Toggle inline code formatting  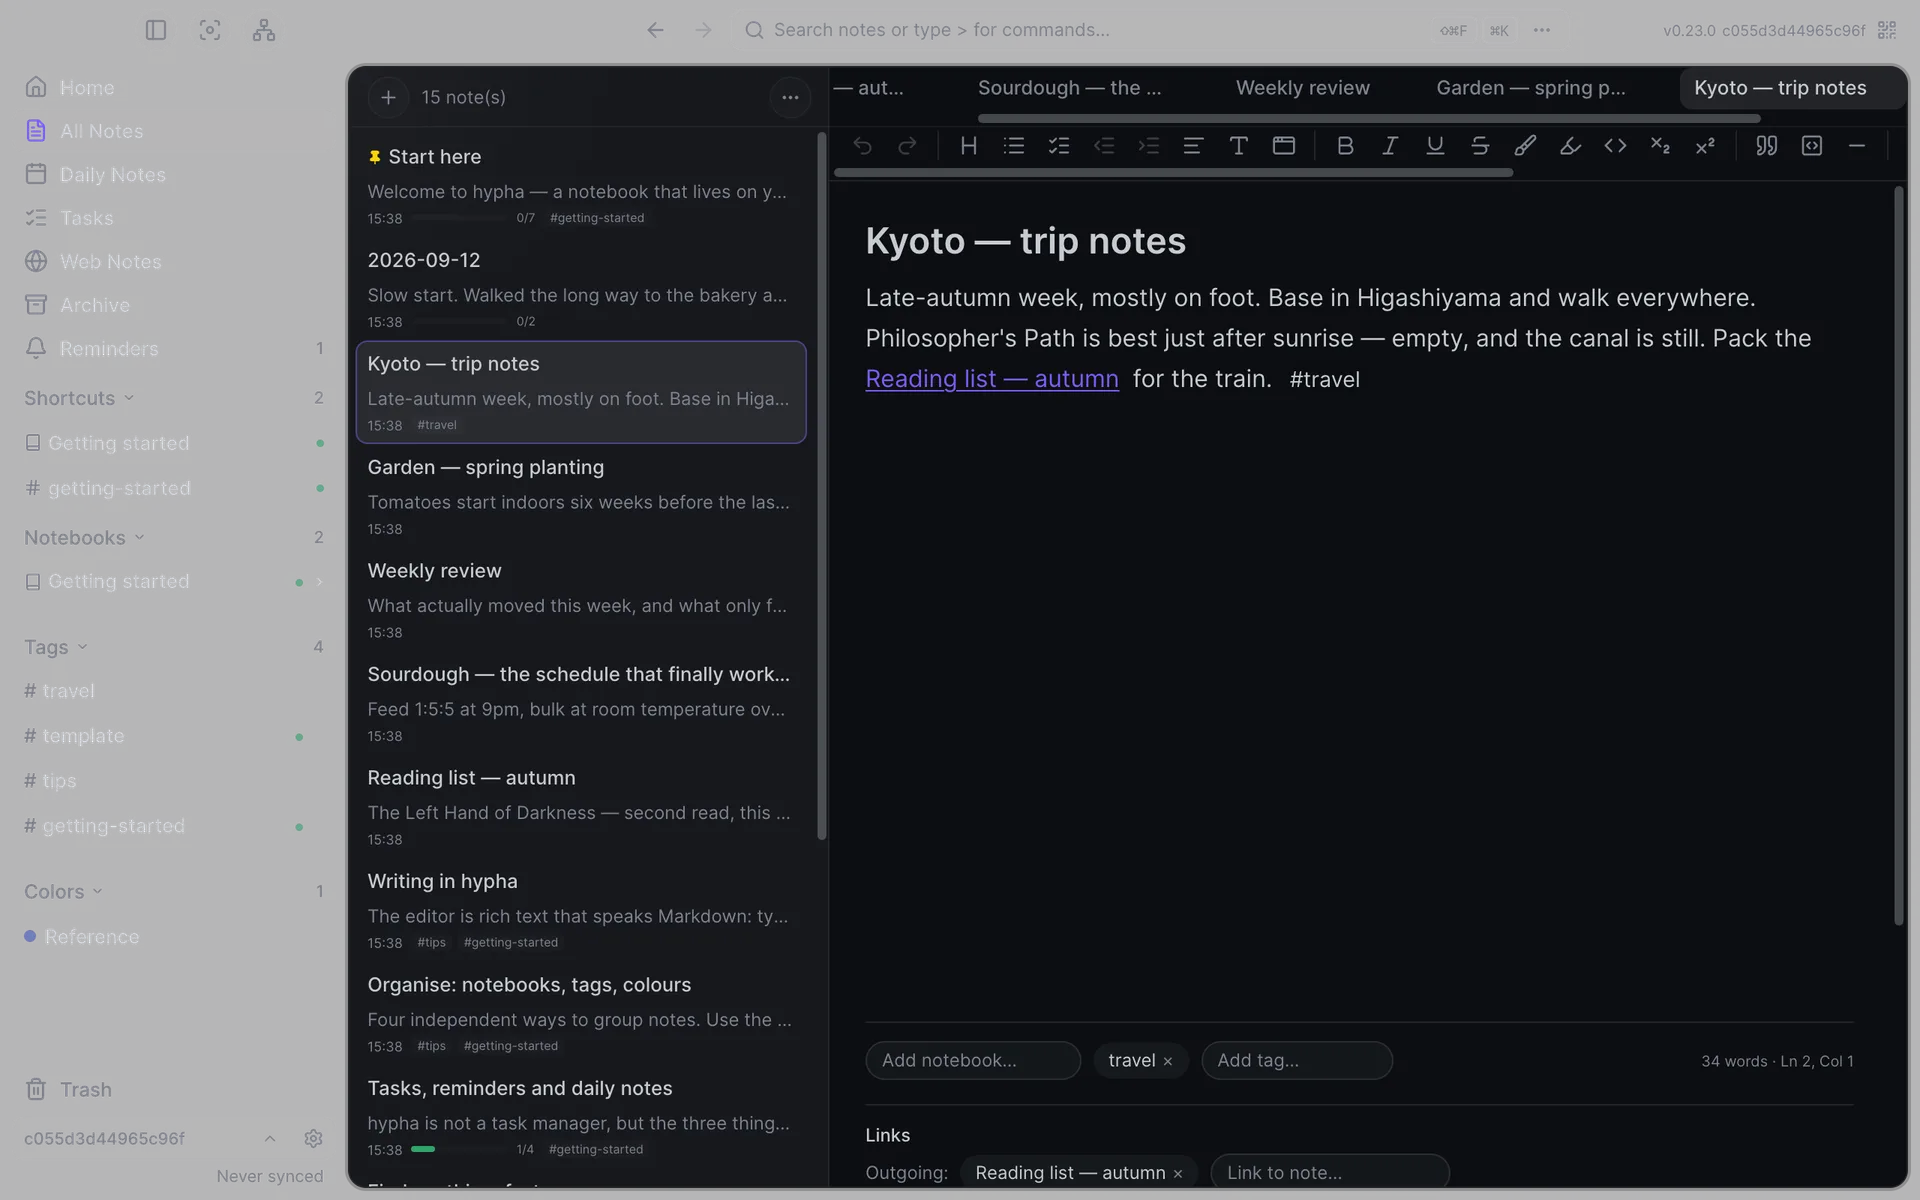coord(1615,146)
